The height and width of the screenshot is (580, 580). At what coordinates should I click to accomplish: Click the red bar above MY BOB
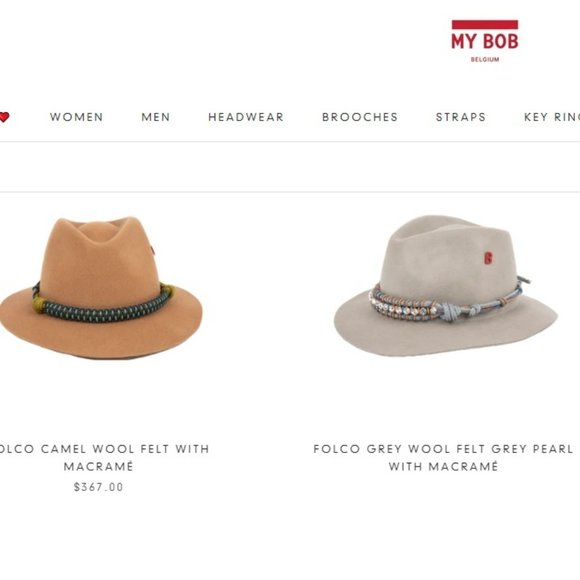coord(485,24)
